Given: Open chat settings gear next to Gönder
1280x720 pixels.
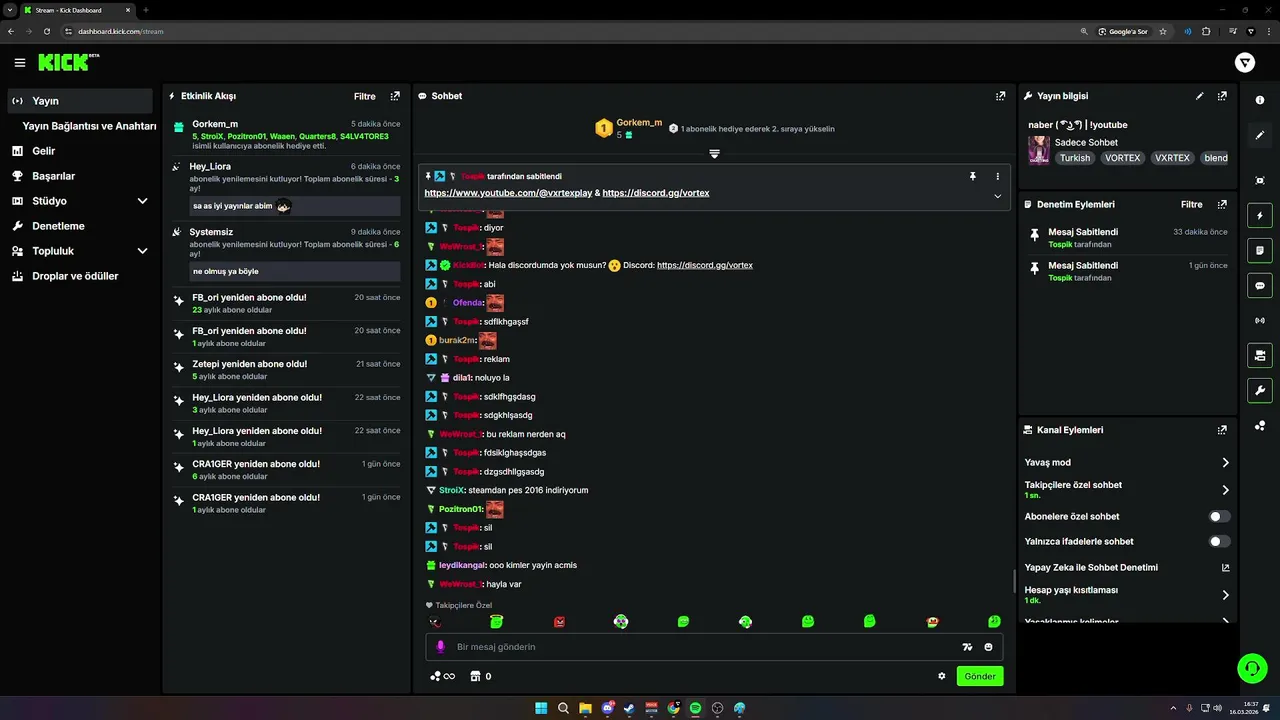Looking at the screenshot, I should (x=941, y=676).
